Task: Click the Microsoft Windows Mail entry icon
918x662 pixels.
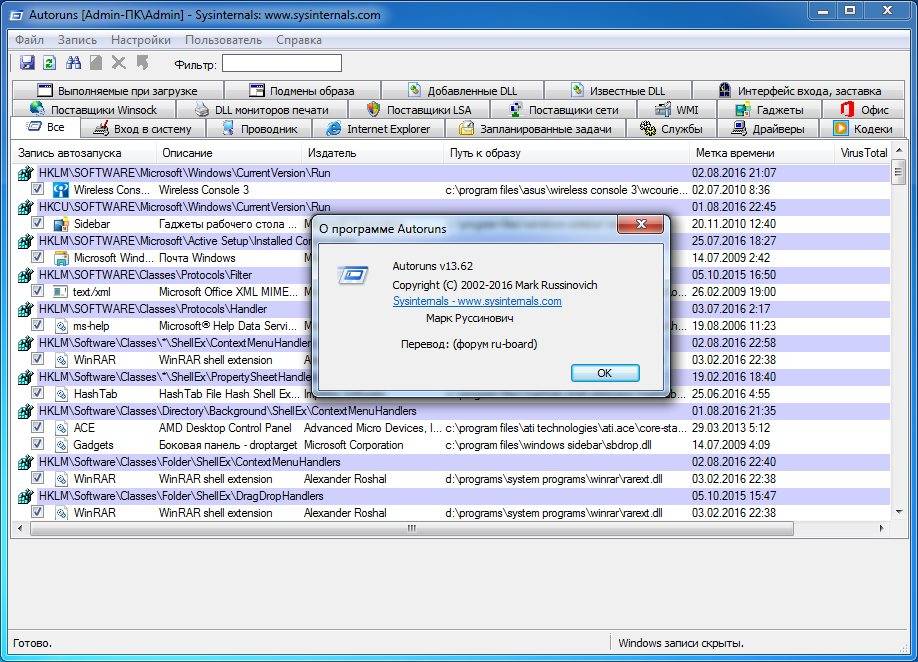Action: [61, 258]
